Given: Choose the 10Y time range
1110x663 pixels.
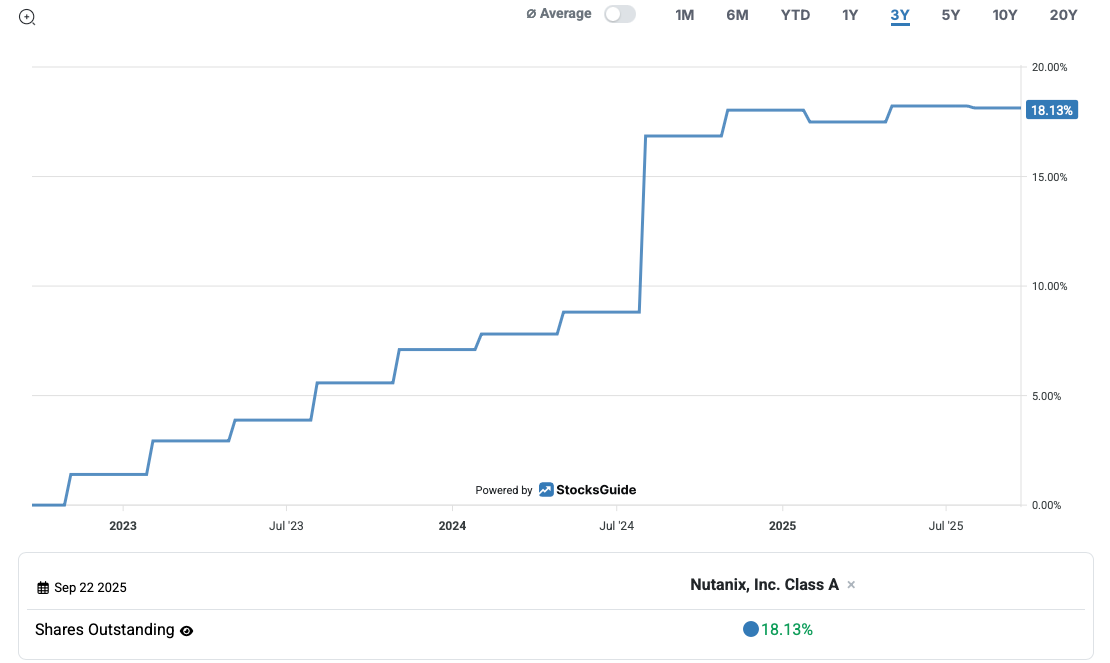Looking at the screenshot, I should [1005, 15].
